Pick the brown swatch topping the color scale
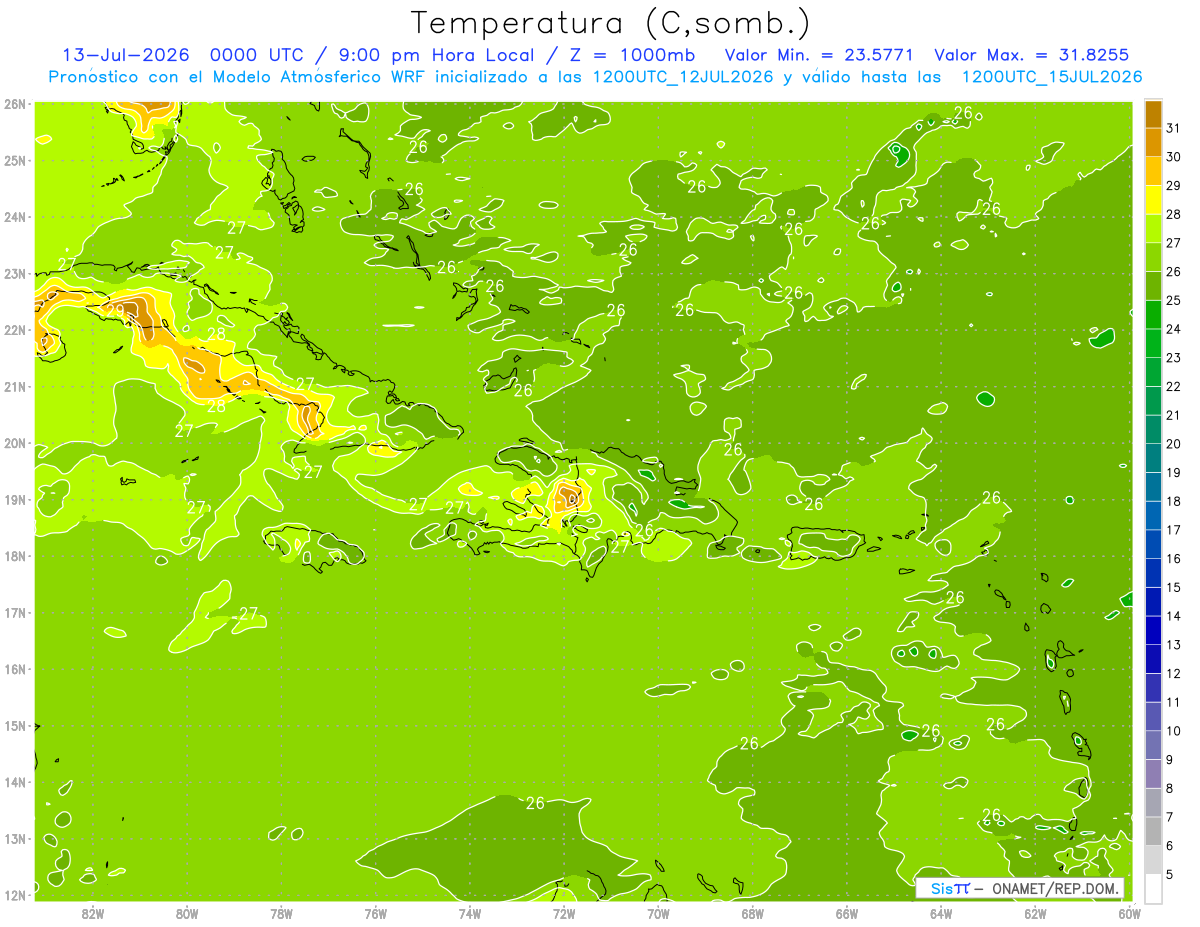The height and width of the screenshot is (927, 1200). 1153,114
